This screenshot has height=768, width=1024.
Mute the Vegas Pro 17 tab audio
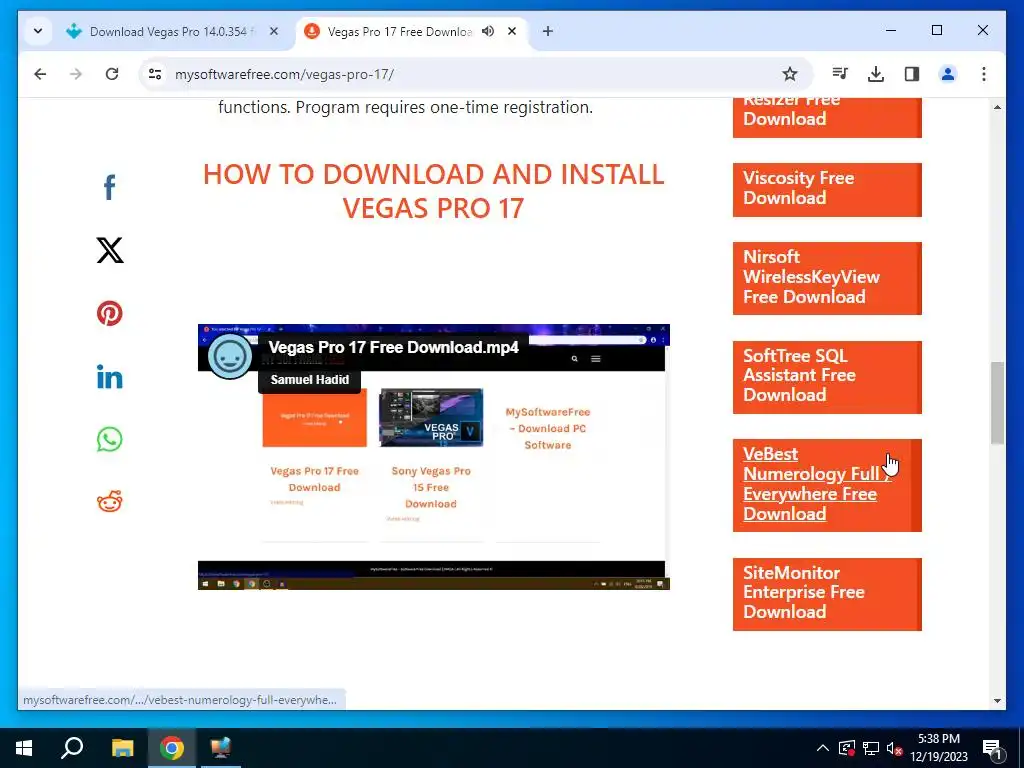(x=488, y=31)
